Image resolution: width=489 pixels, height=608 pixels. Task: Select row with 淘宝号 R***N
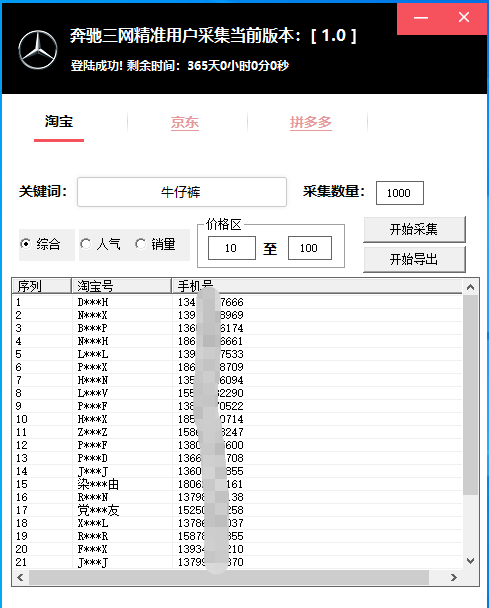237,497
